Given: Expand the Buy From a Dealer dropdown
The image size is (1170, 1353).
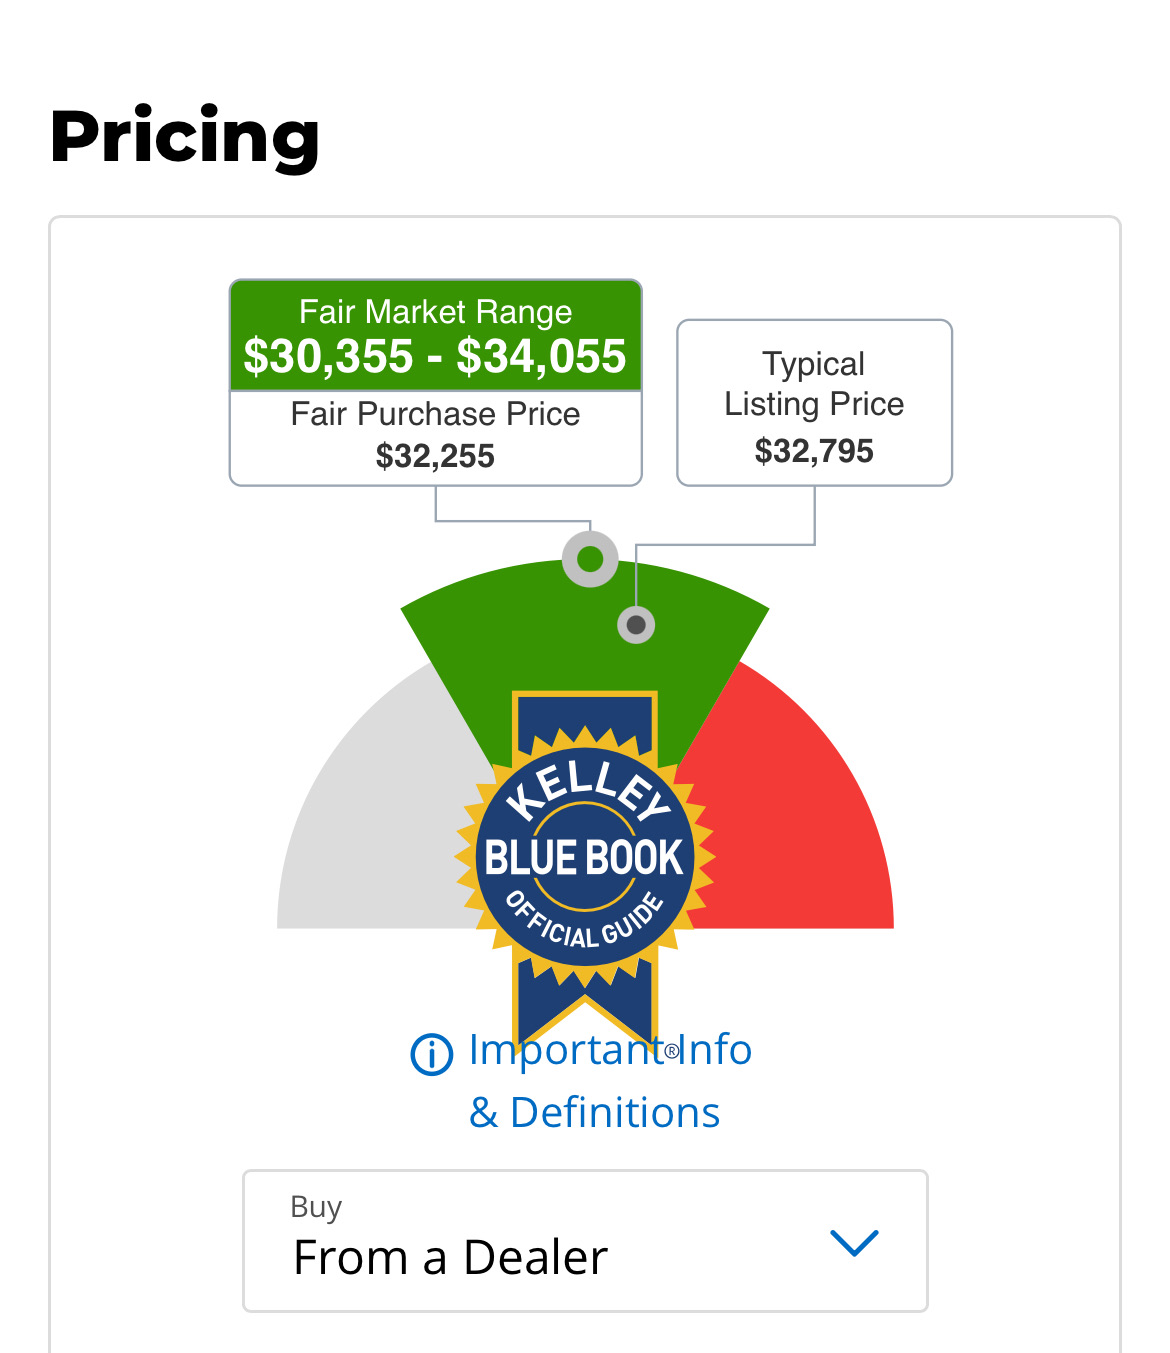Looking at the screenshot, I should (585, 1241).
